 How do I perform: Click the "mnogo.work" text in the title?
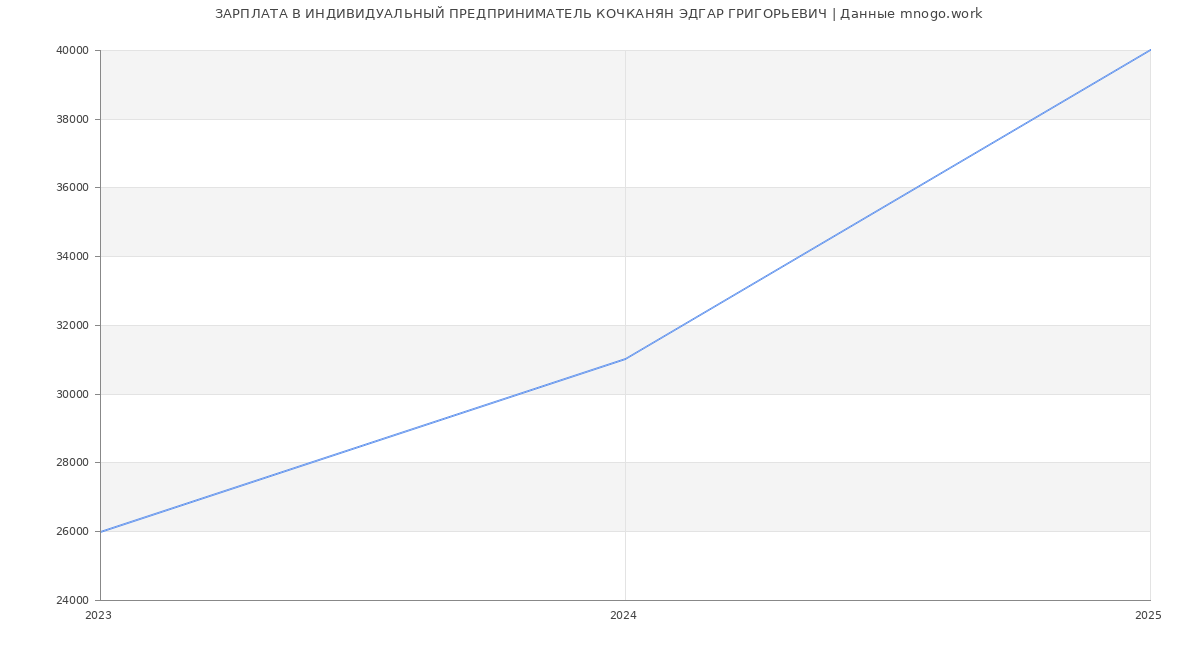[x=941, y=14]
